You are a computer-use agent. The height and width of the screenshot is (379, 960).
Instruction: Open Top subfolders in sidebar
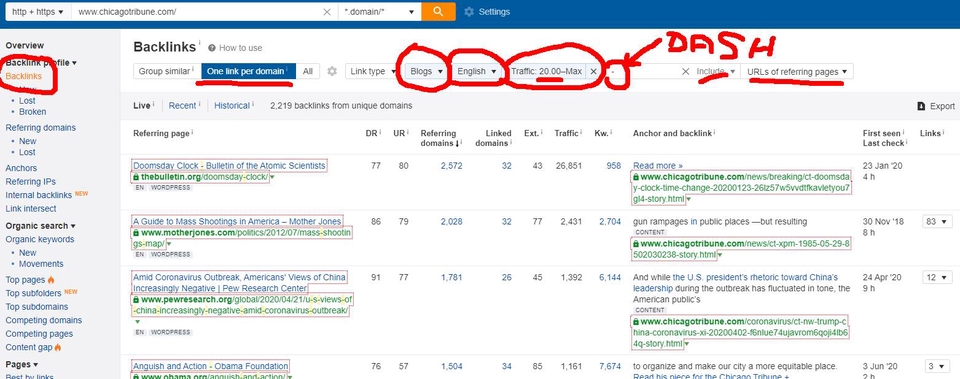click(x=34, y=293)
